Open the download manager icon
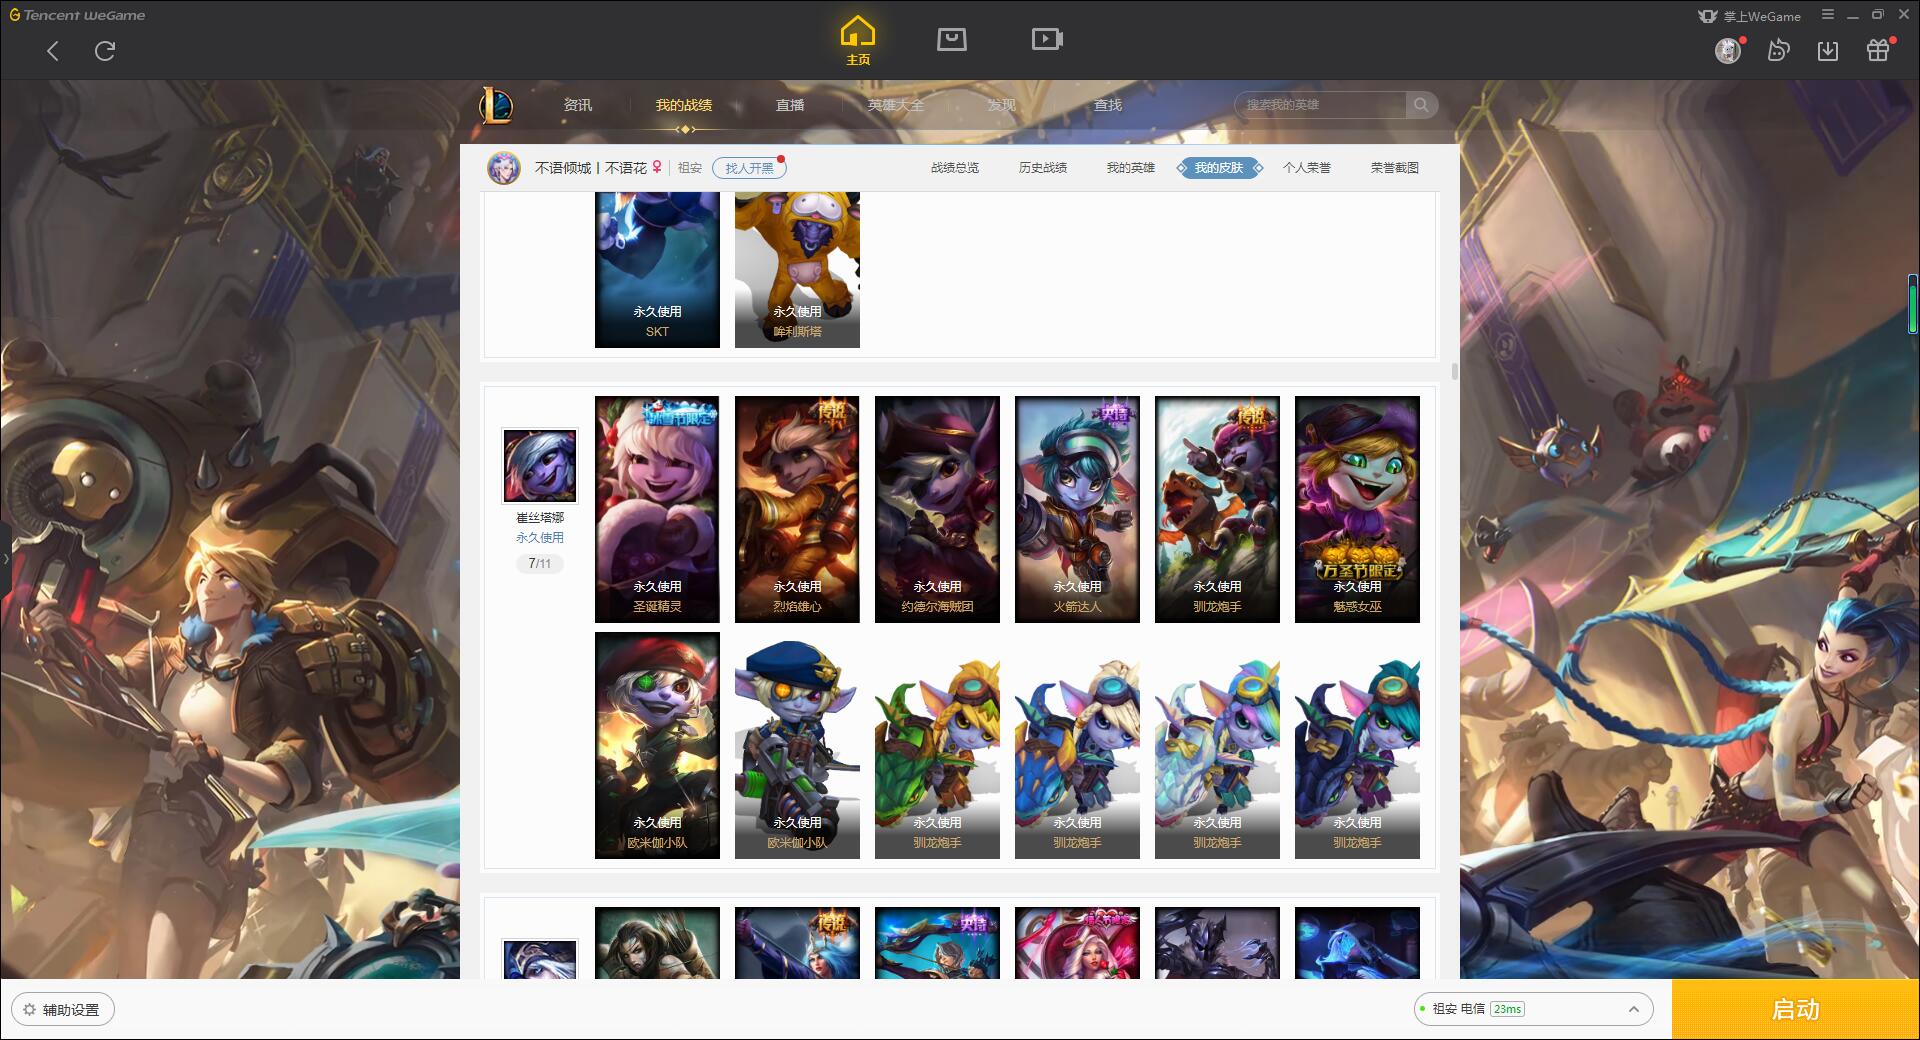Viewport: 1920px width, 1040px height. [1828, 50]
